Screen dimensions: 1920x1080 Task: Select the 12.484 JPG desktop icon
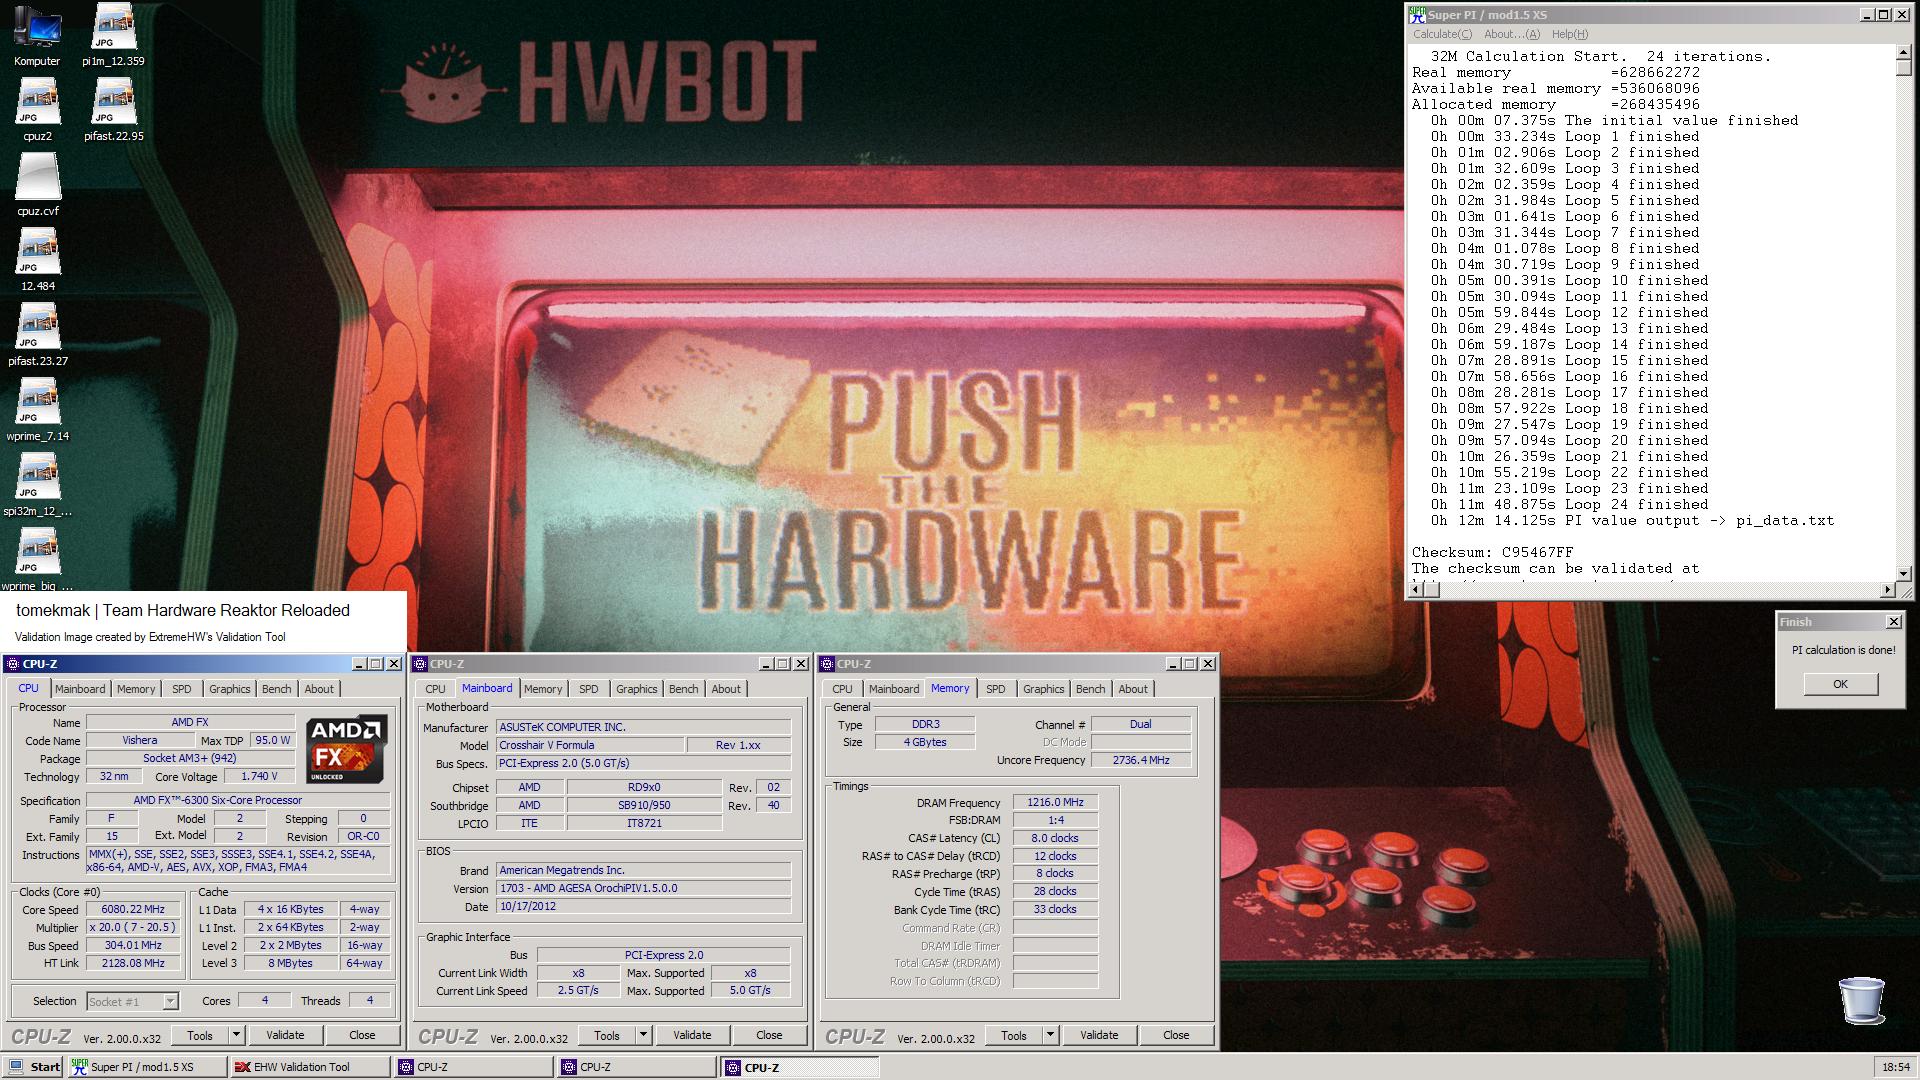click(37, 261)
